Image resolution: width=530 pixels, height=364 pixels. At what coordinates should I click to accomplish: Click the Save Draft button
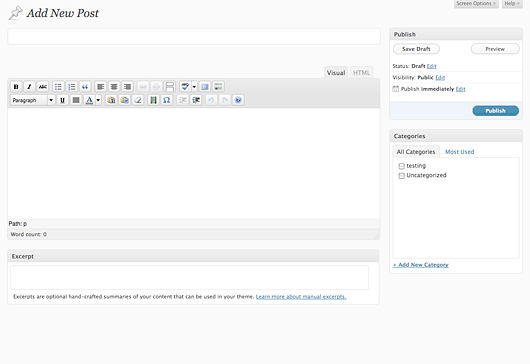[x=416, y=49]
